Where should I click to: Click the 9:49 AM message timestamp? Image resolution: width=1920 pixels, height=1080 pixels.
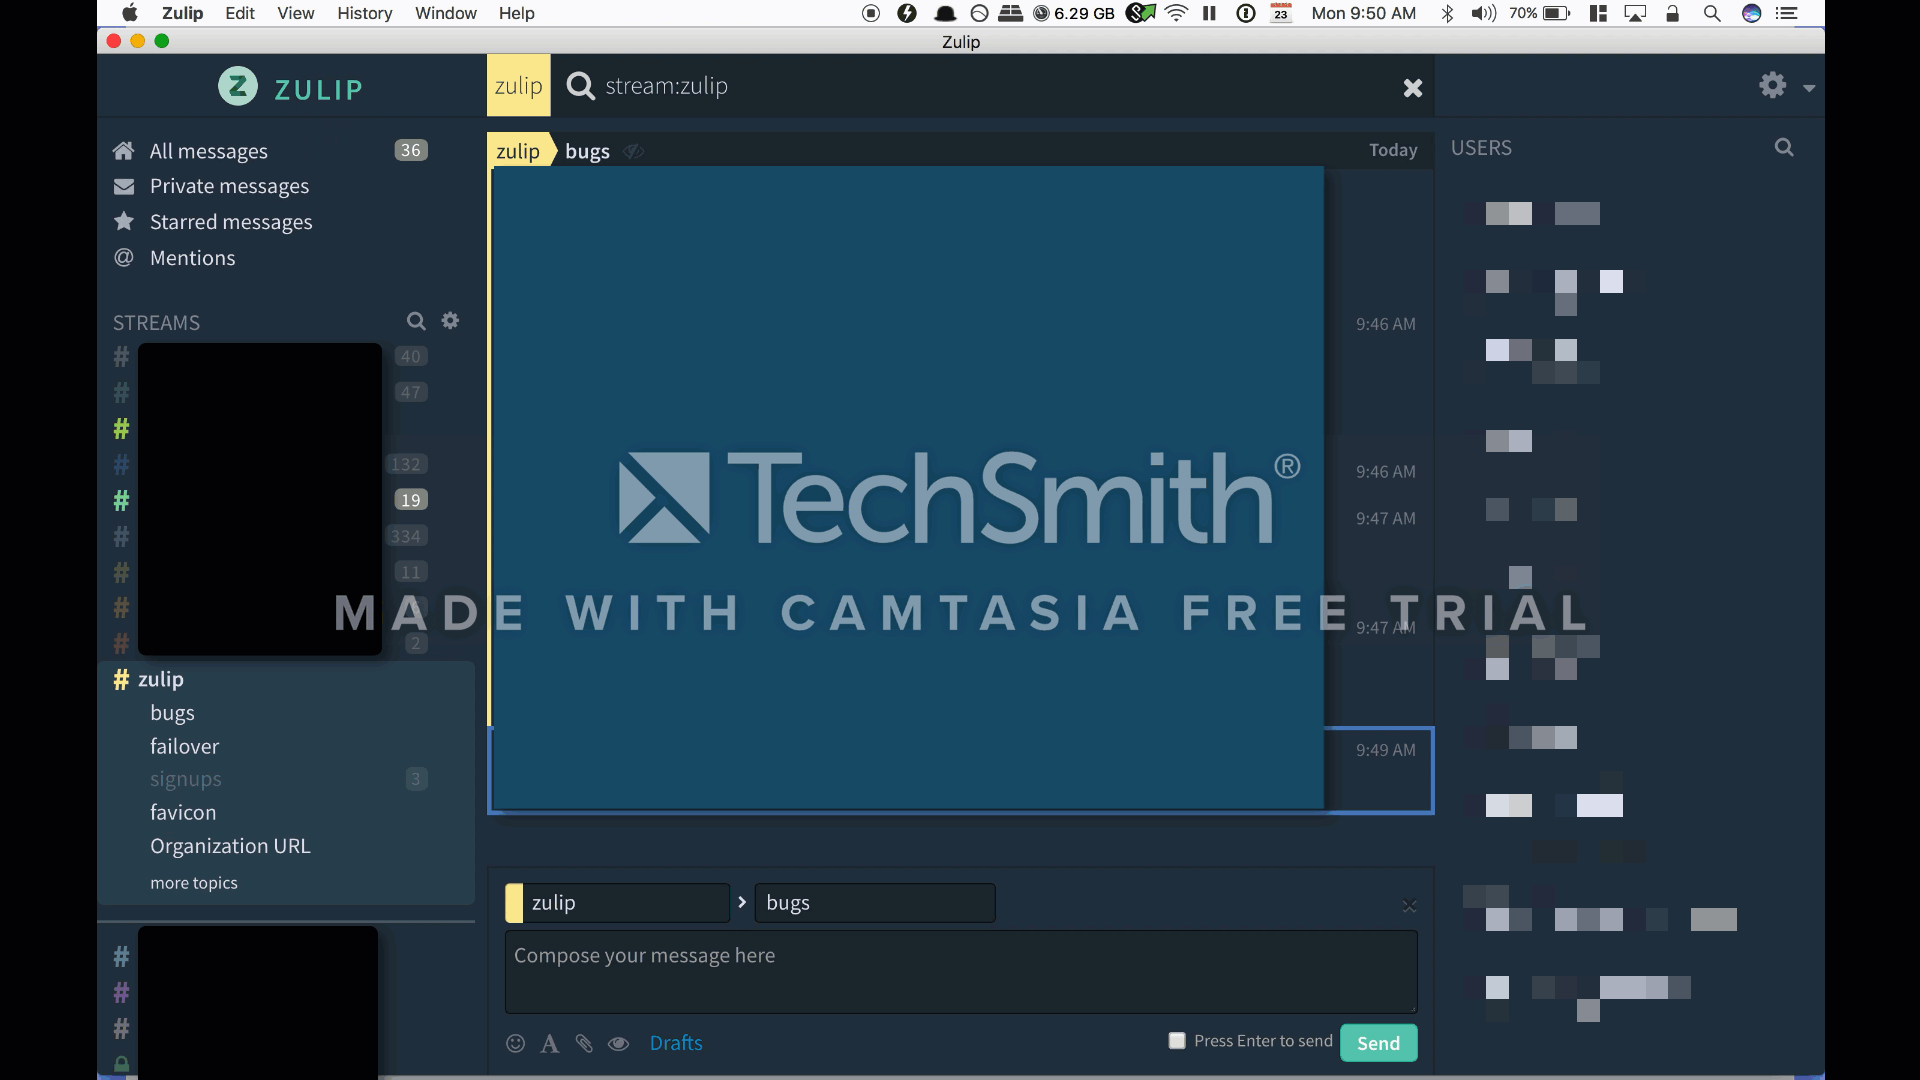click(x=1385, y=750)
